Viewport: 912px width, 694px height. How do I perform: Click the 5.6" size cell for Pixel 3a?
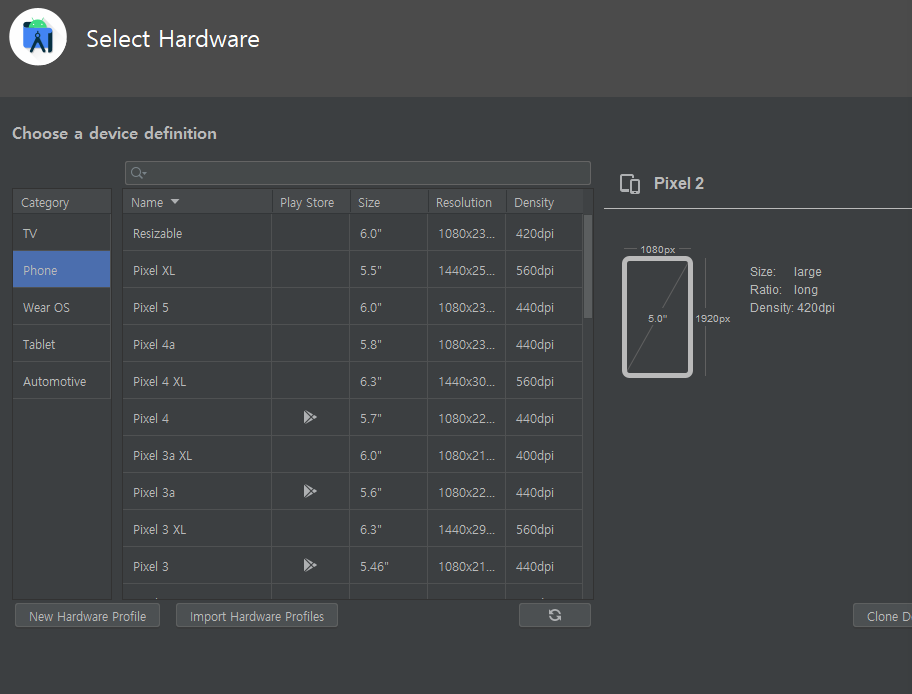(x=389, y=492)
